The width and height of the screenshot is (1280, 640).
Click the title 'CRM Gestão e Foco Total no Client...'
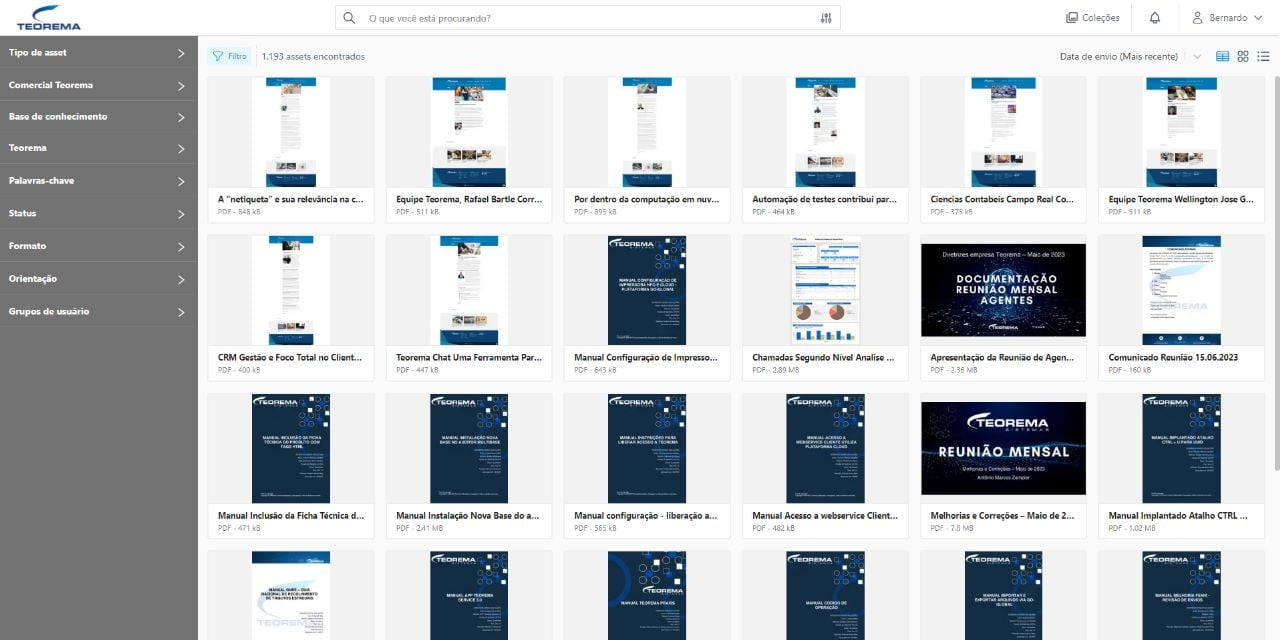click(290, 357)
